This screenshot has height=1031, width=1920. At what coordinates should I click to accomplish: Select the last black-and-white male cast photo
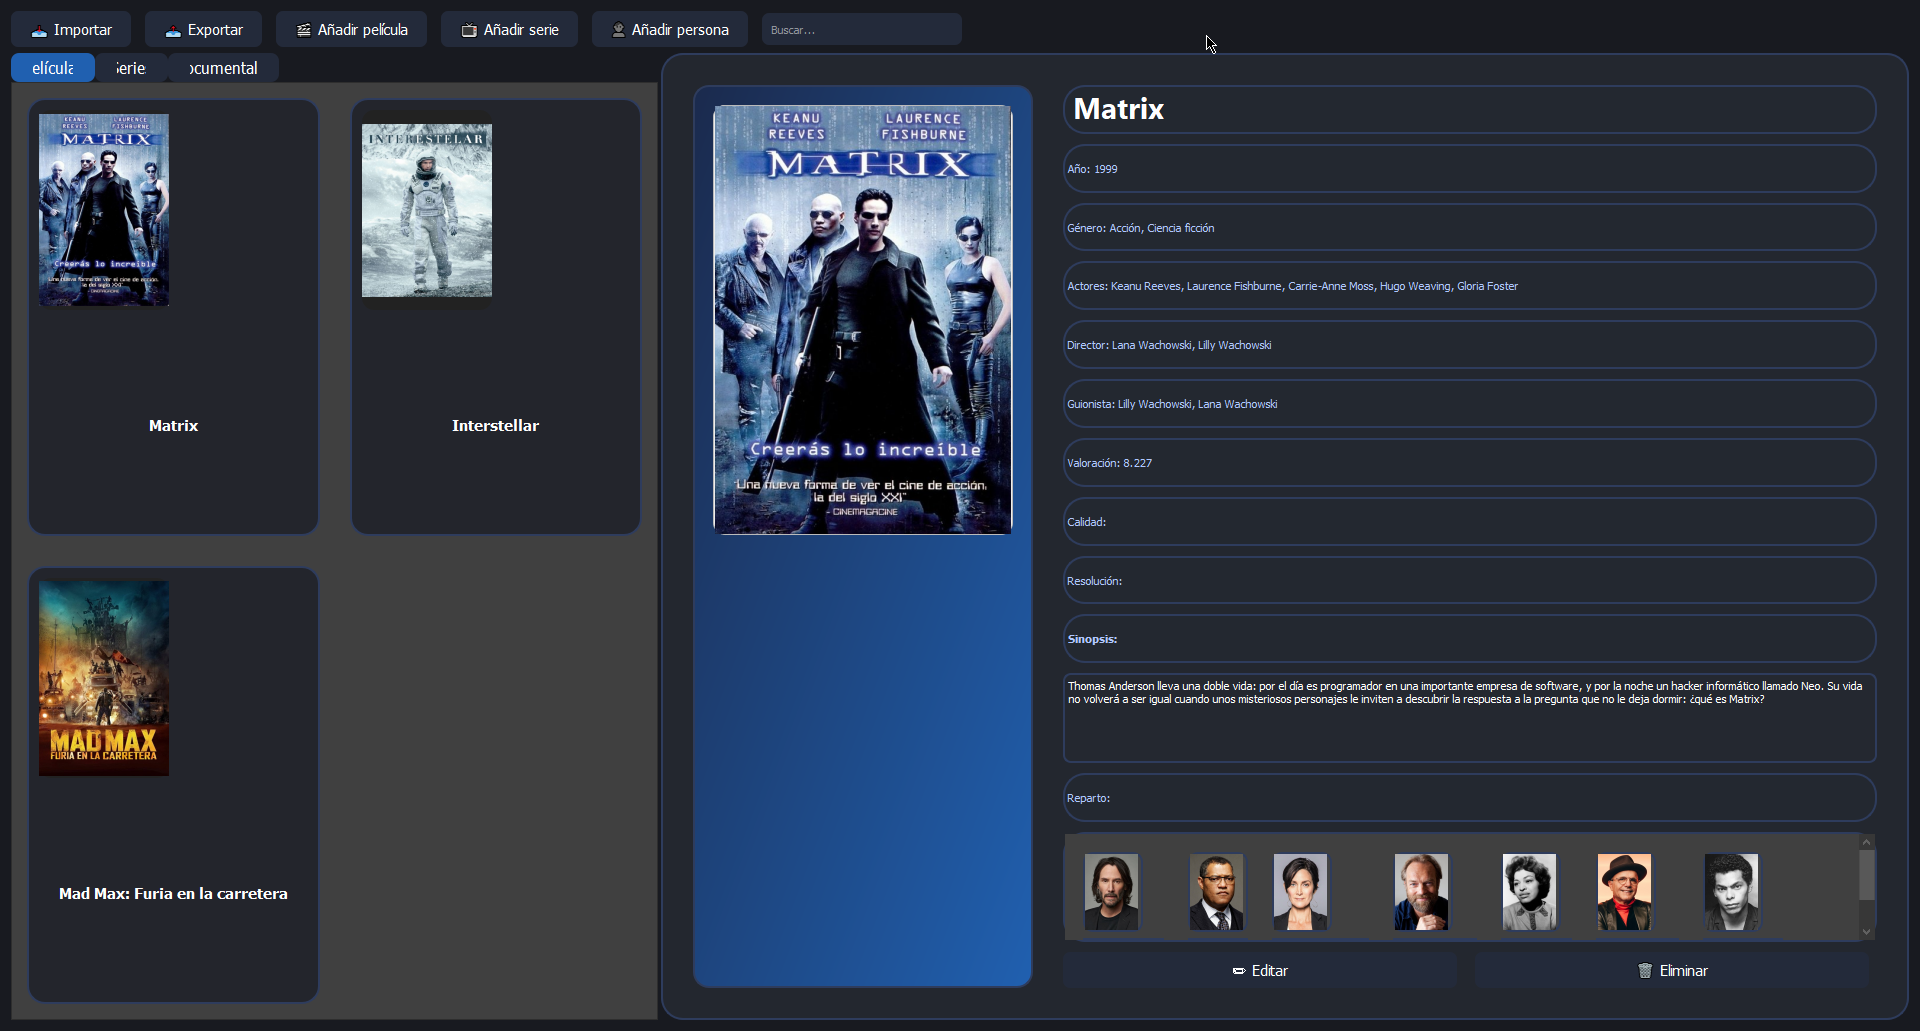(1731, 892)
